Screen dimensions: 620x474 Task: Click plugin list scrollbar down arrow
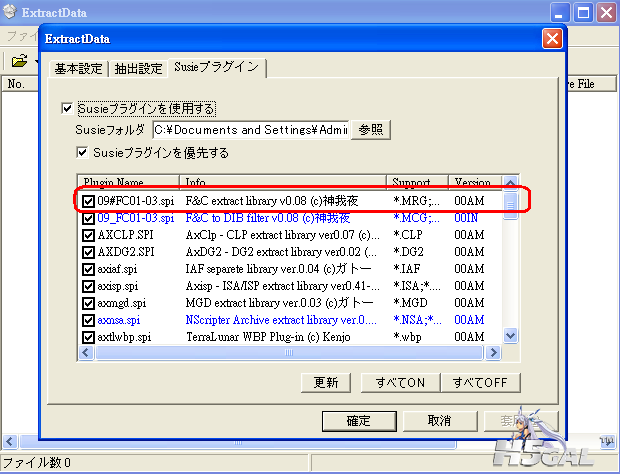(x=511, y=336)
